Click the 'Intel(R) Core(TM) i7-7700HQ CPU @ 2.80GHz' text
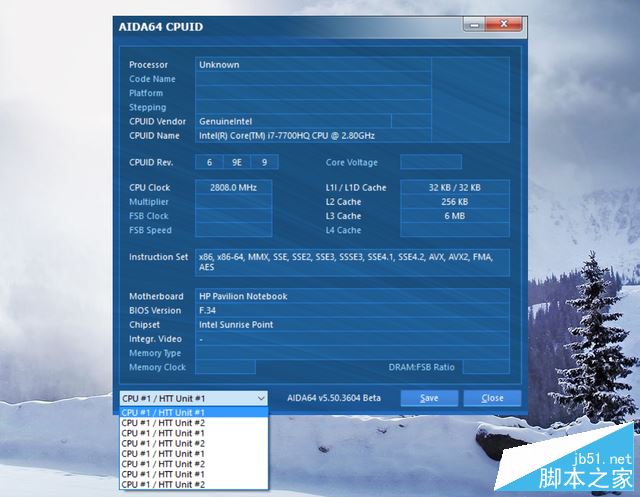Viewport: 640px width, 497px height. click(287, 135)
